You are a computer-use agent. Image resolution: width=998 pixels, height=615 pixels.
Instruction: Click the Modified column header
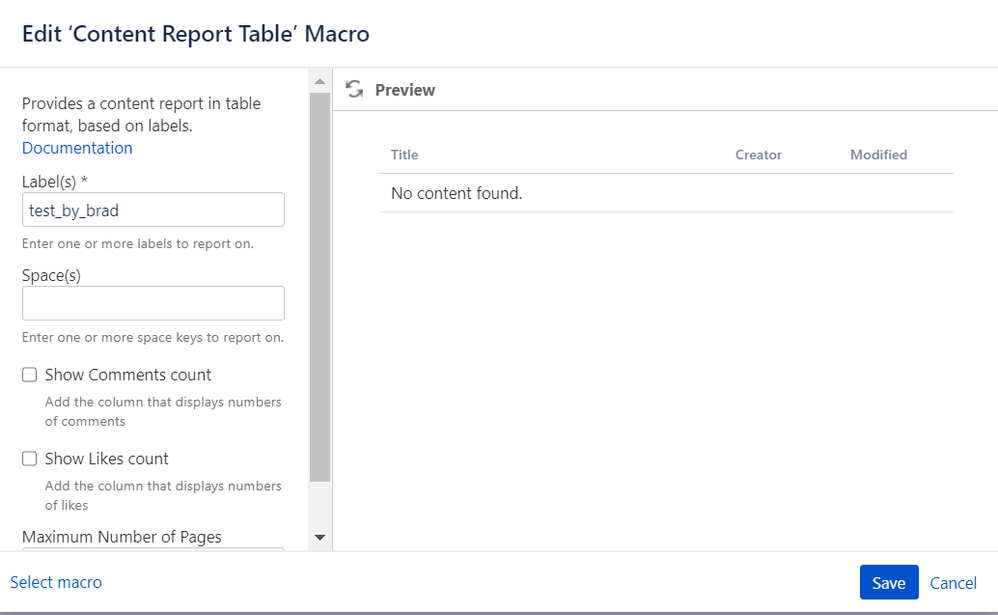pos(878,155)
